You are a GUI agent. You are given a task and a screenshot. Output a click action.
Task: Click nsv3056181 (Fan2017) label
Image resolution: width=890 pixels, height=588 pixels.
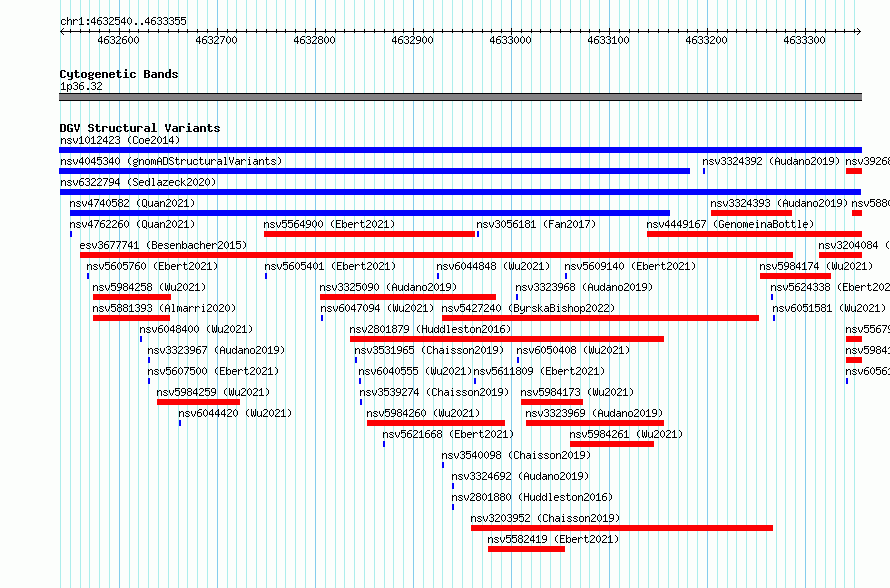point(536,224)
